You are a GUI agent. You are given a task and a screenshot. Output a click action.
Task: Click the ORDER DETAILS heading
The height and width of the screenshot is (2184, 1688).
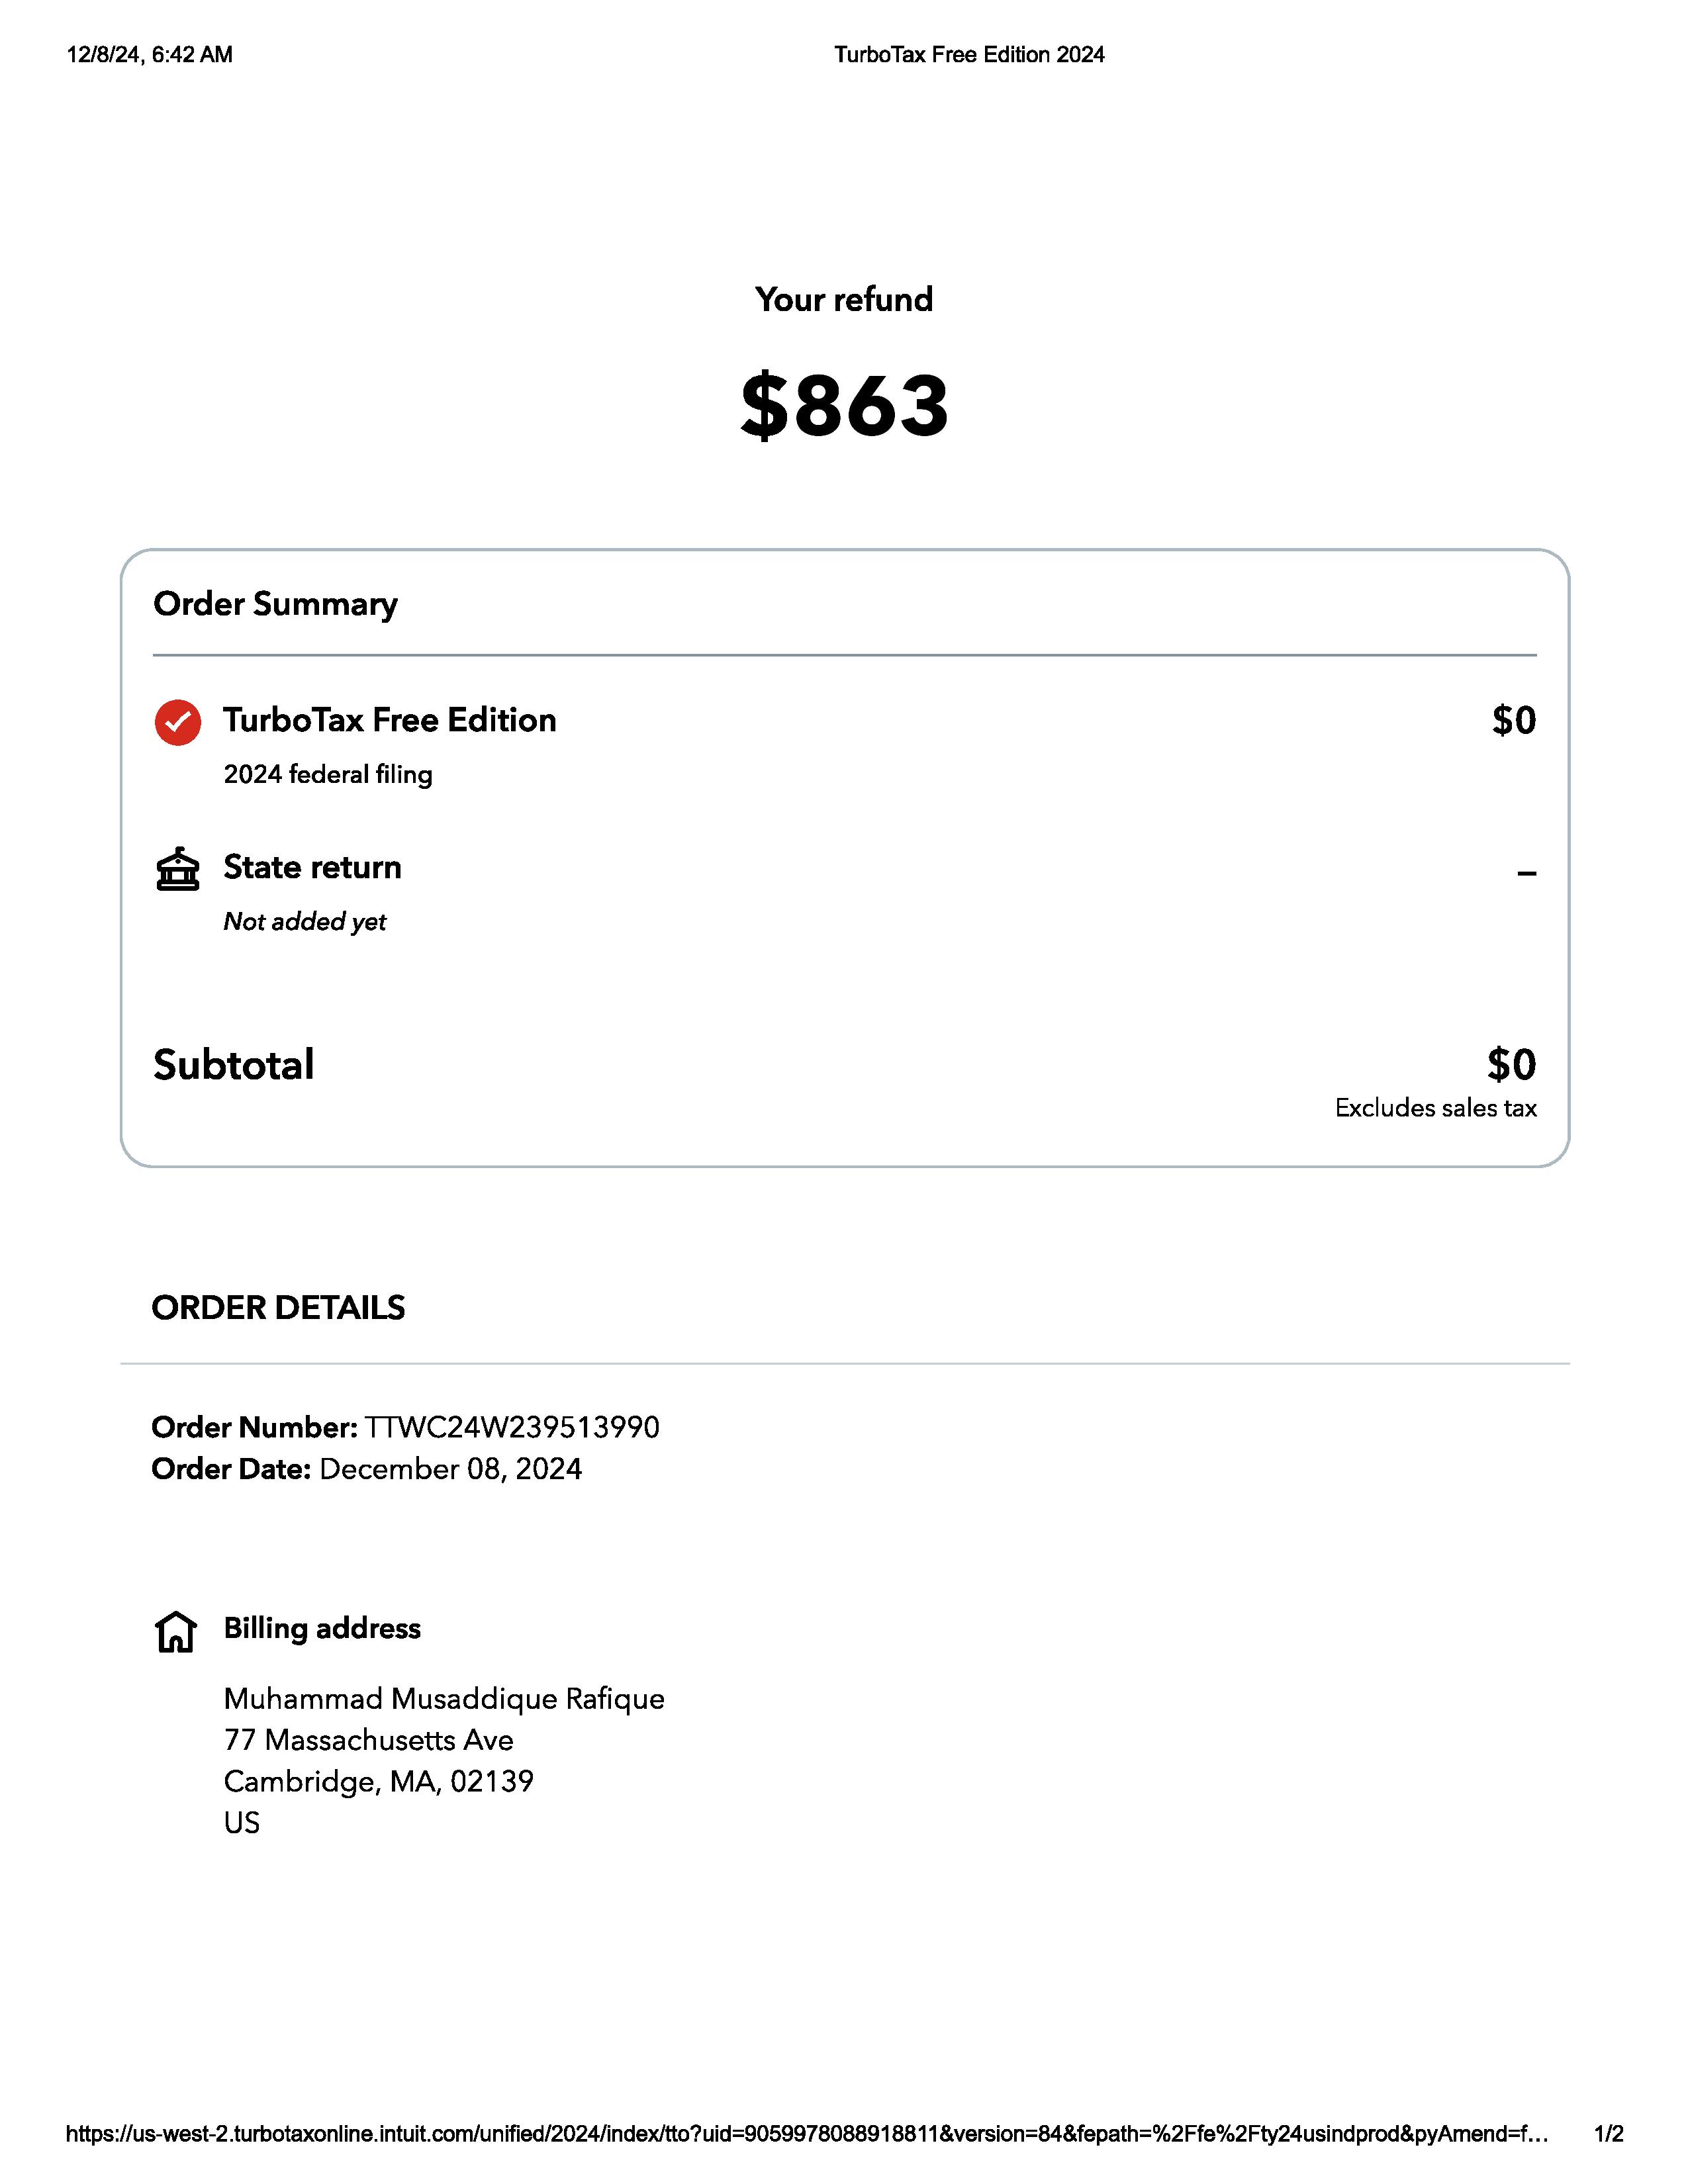click(278, 1308)
